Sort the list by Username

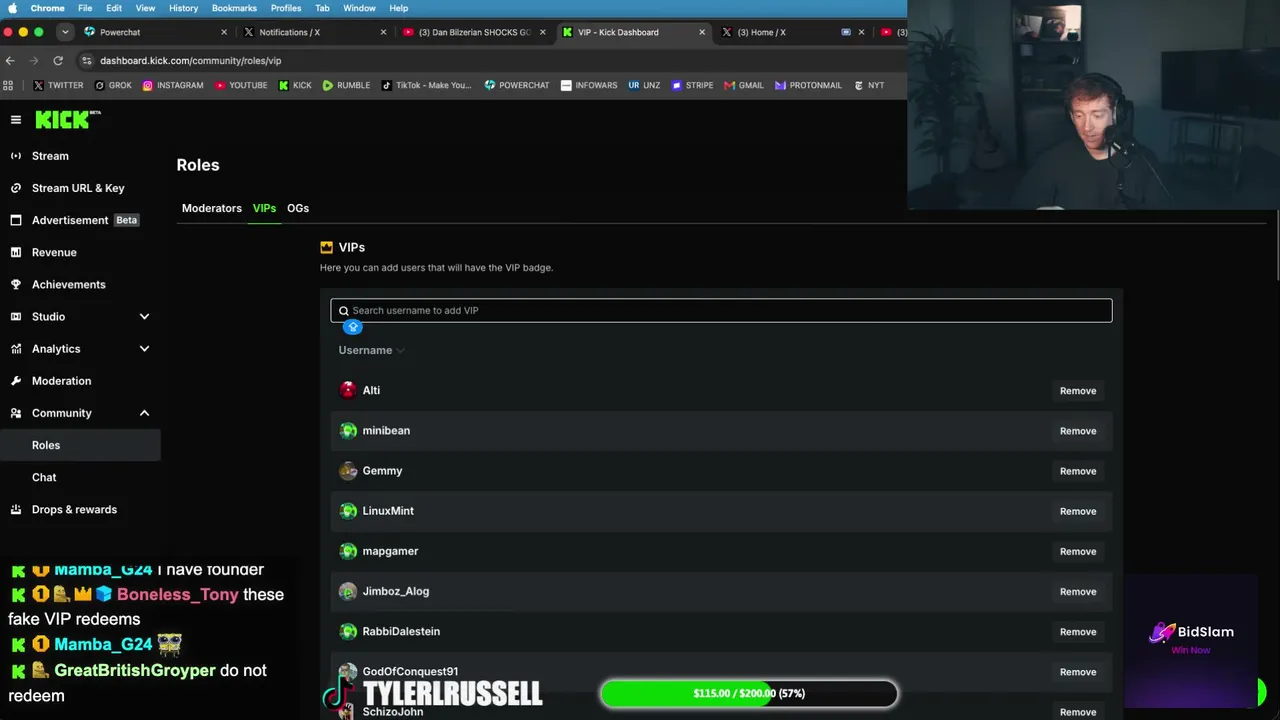pos(371,350)
